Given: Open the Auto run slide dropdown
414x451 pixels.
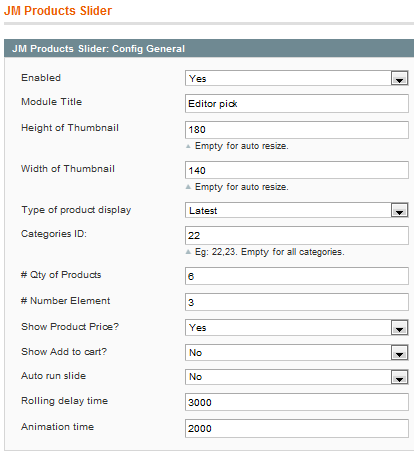Looking at the screenshot, I should click(x=297, y=377).
